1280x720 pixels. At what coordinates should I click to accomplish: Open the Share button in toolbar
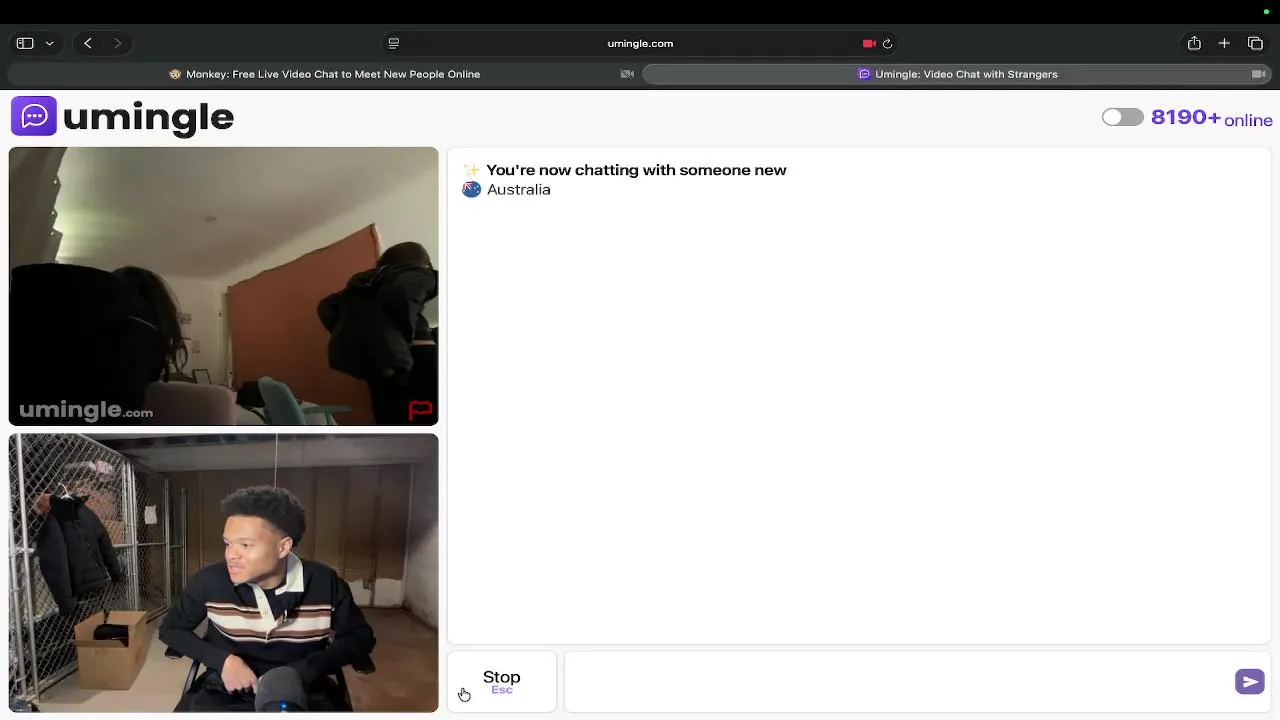[1194, 43]
